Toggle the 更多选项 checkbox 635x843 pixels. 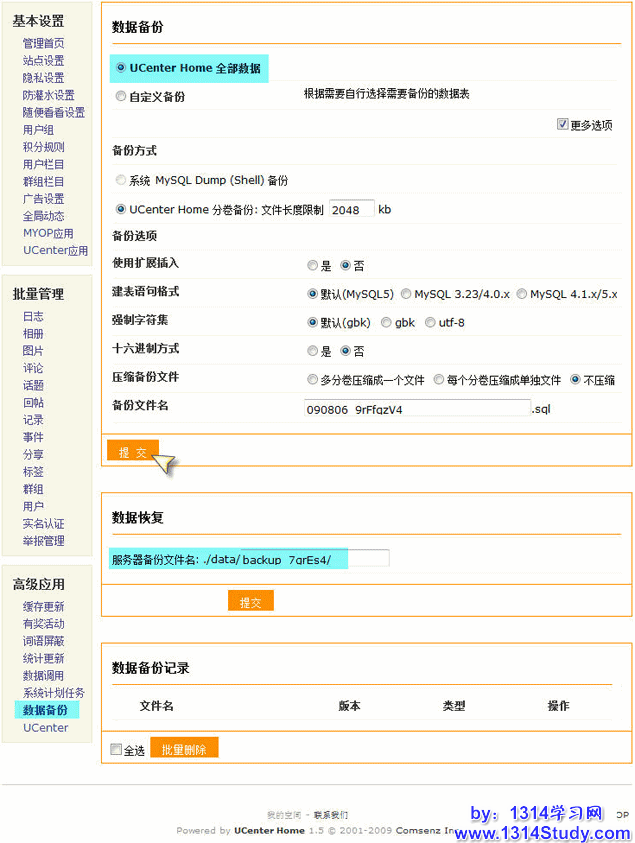(x=563, y=125)
